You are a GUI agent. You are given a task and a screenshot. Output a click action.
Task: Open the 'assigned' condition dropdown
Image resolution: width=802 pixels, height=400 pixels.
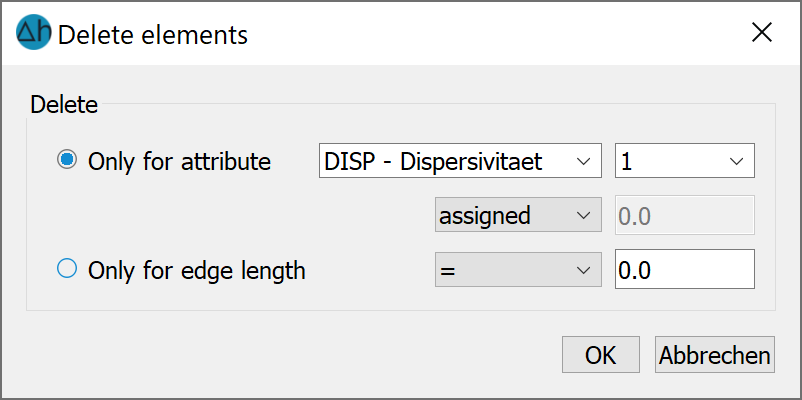pyautogui.click(x=518, y=215)
